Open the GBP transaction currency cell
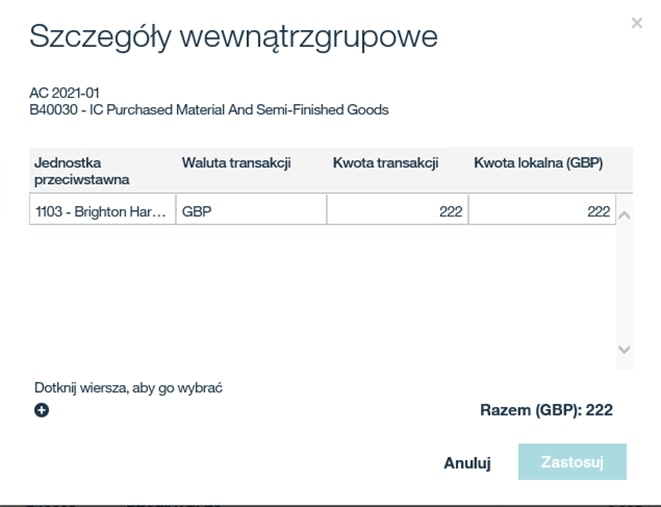The height and width of the screenshot is (507, 661). click(250, 211)
